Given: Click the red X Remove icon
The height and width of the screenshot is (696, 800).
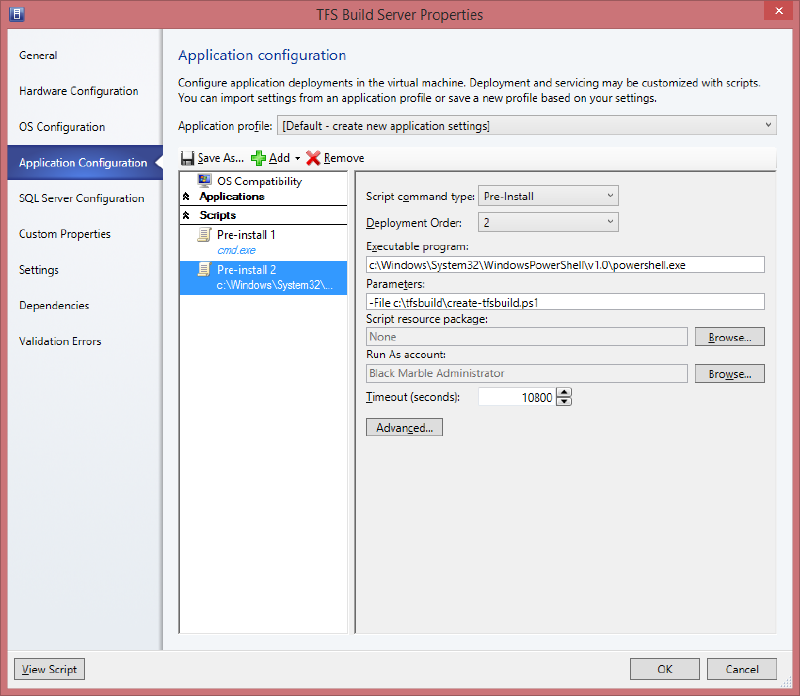Looking at the screenshot, I should (313, 158).
